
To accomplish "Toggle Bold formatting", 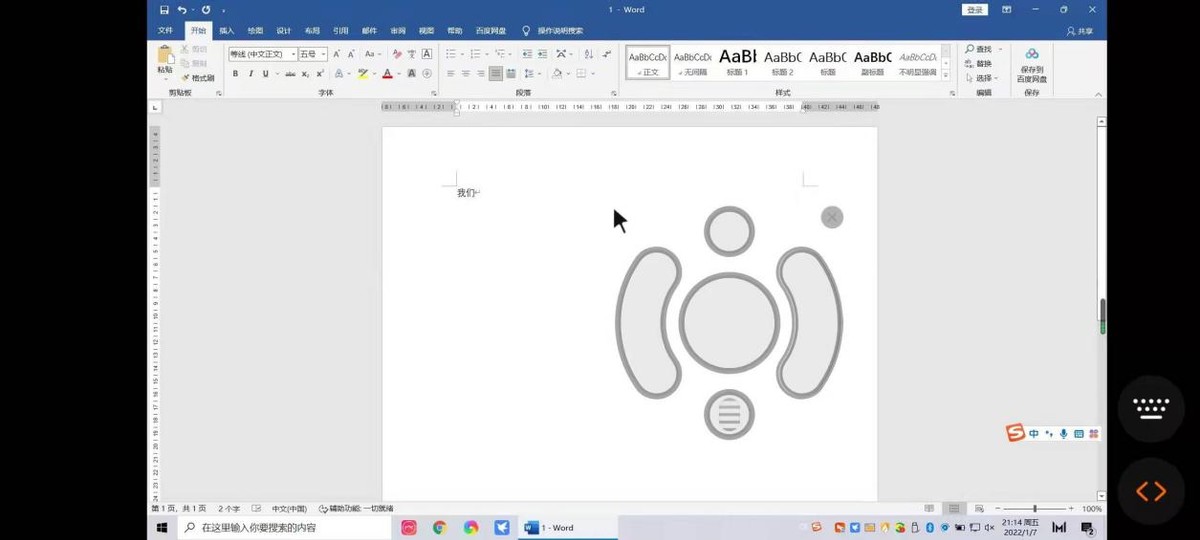I will tap(236, 74).
